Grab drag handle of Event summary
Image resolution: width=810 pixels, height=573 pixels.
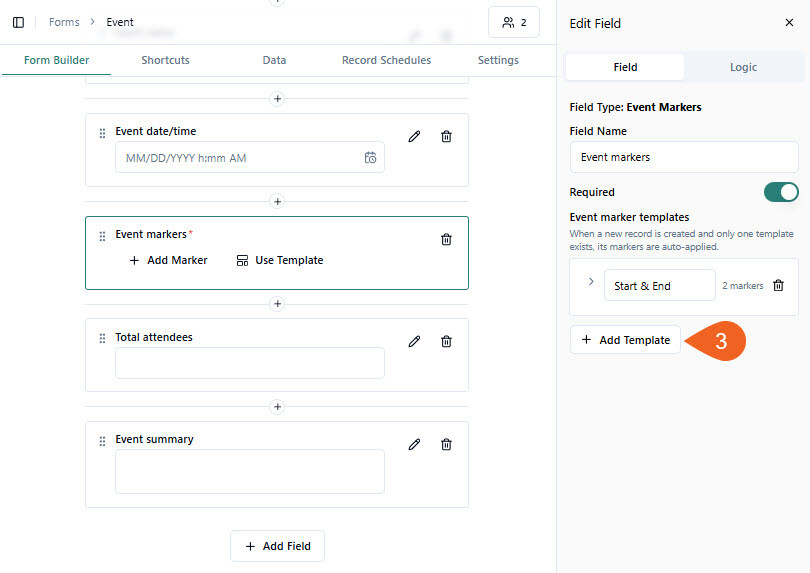(102, 441)
